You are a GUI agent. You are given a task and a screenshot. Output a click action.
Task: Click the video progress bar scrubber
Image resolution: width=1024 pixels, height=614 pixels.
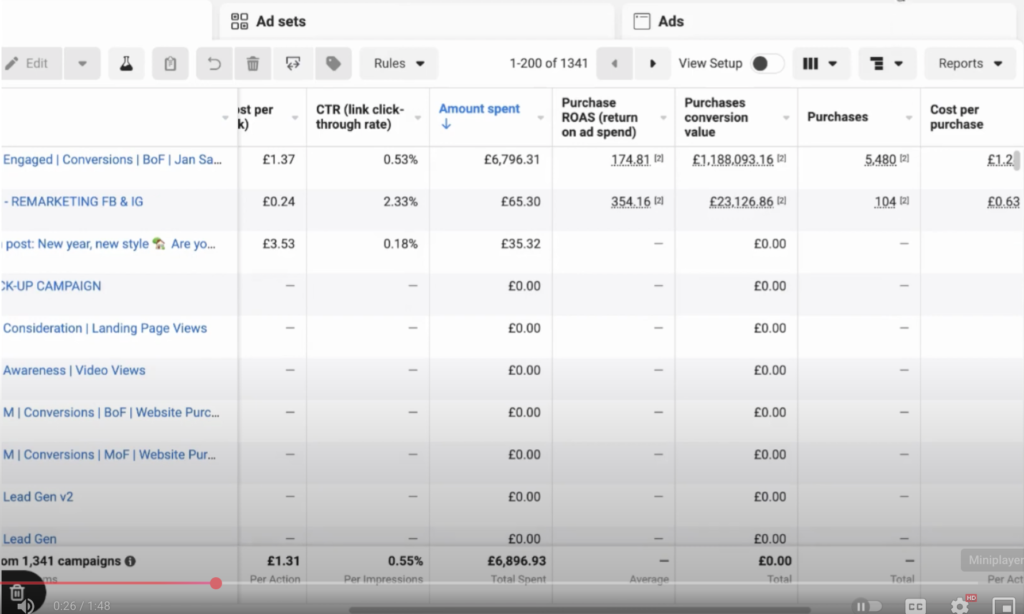click(216, 583)
